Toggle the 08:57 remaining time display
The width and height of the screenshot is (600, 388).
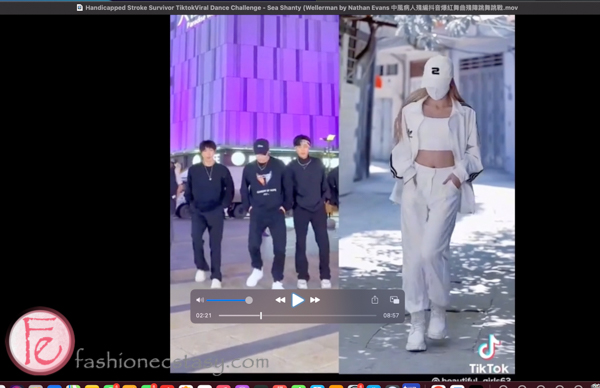point(391,316)
